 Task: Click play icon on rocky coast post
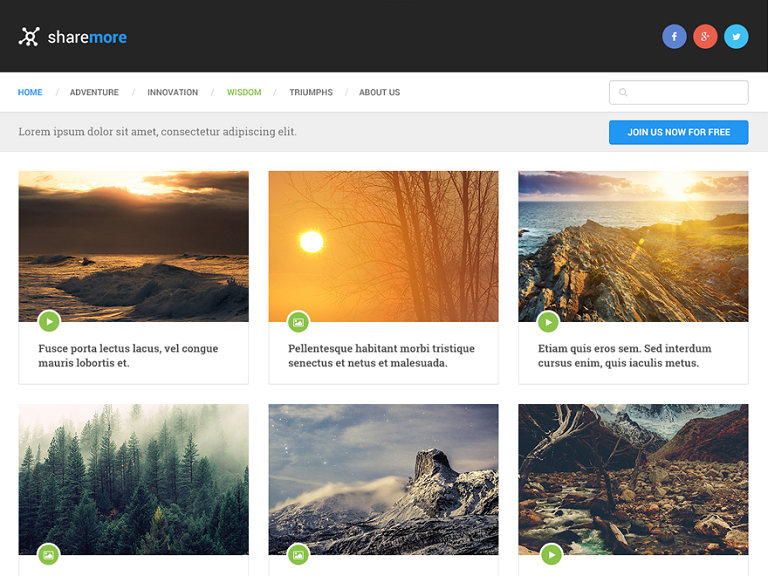tap(548, 322)
